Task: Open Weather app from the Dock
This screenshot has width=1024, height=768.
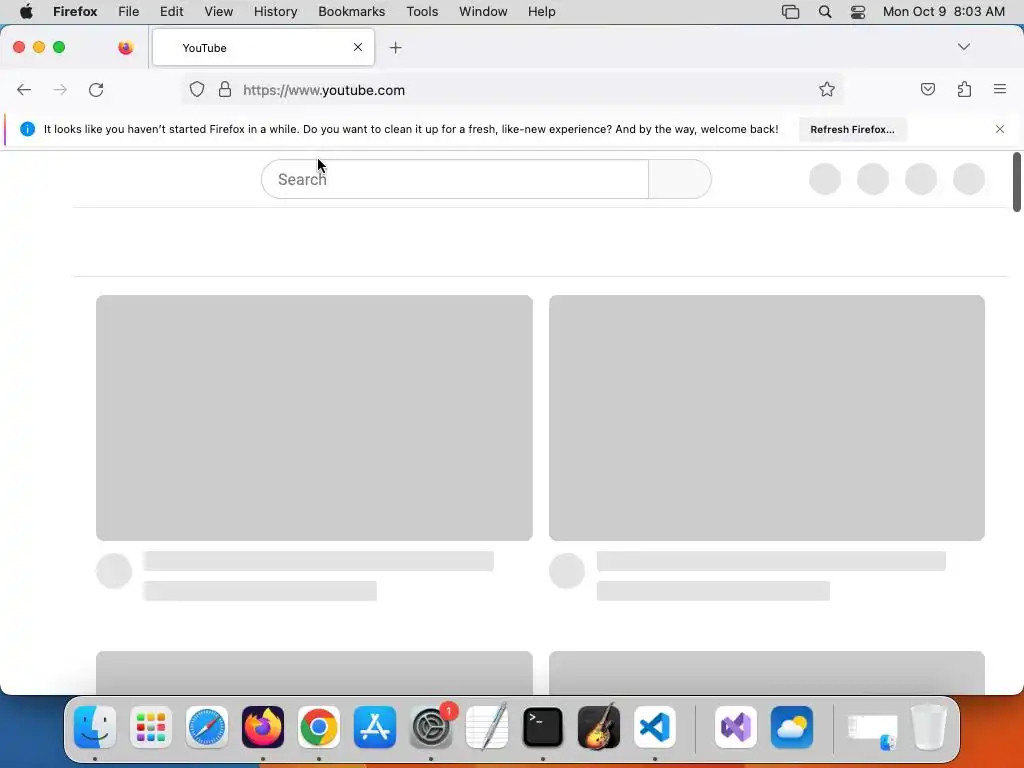Action: click(x=792, y=727)
